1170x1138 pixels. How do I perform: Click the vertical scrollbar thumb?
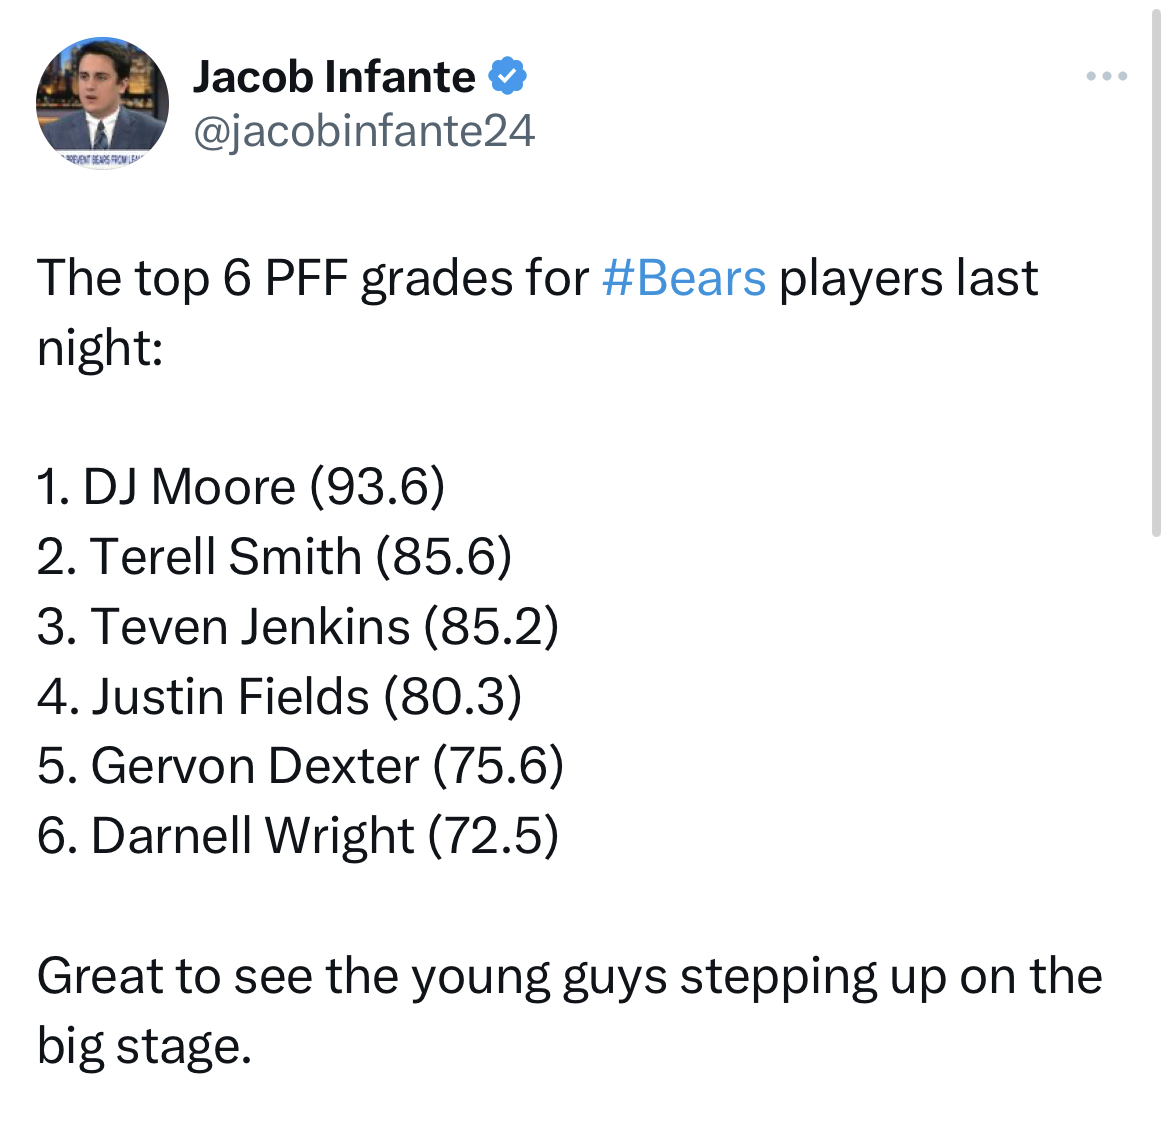pyautogui.click(x=1156, y=270)
